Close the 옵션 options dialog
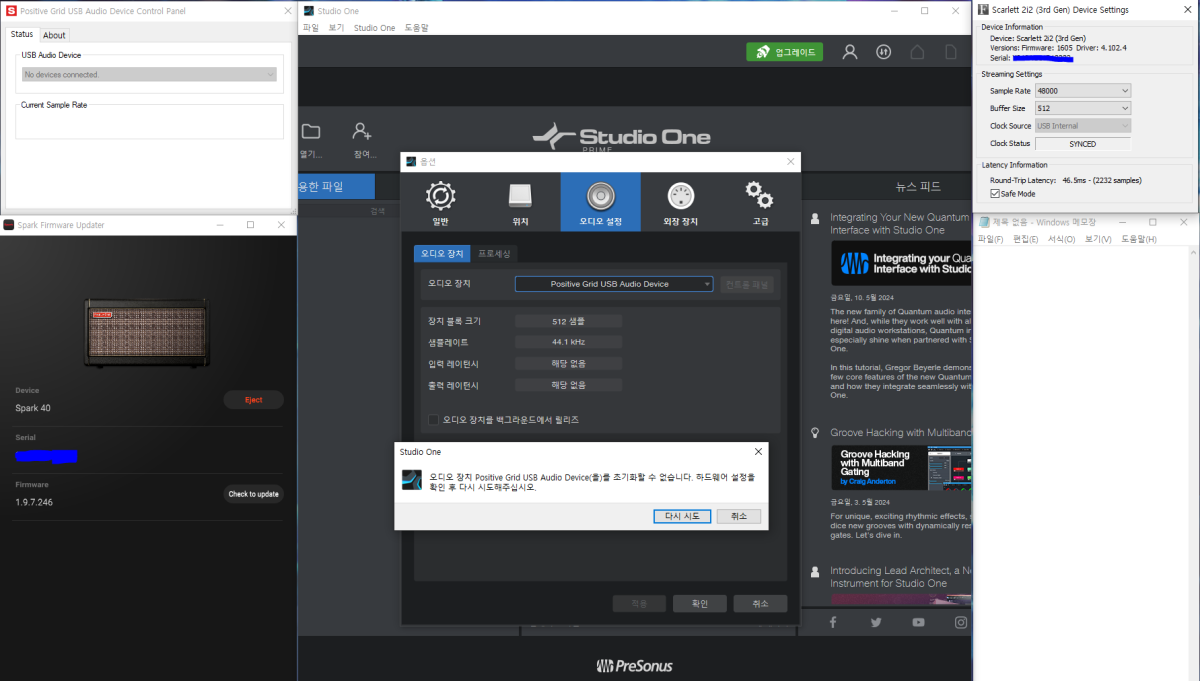The width and height of the screenshot is (1200, 681). [x=791, y=161]
